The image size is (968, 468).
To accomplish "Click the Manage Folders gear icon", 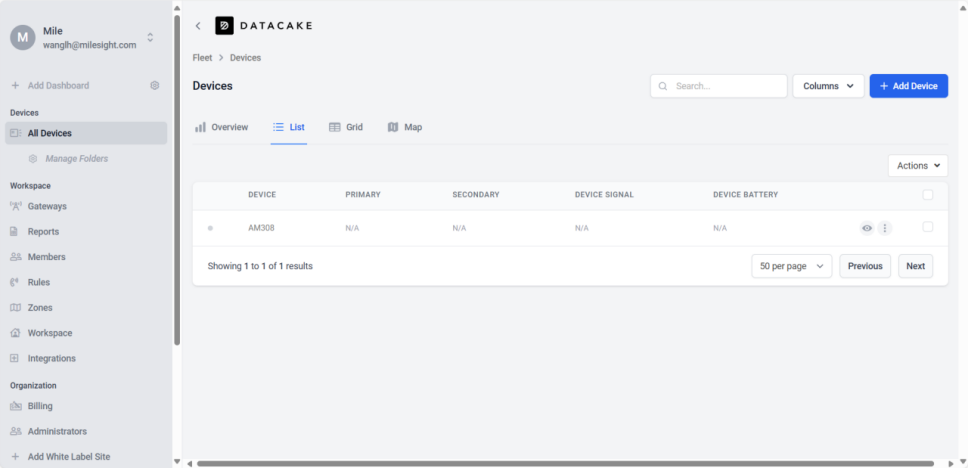I will [33, 159].
